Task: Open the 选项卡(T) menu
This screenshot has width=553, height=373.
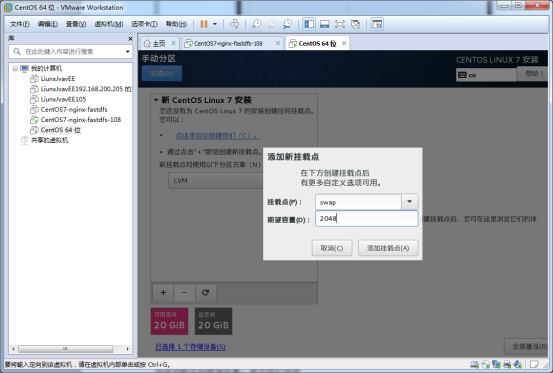Action: click(144, 24)
